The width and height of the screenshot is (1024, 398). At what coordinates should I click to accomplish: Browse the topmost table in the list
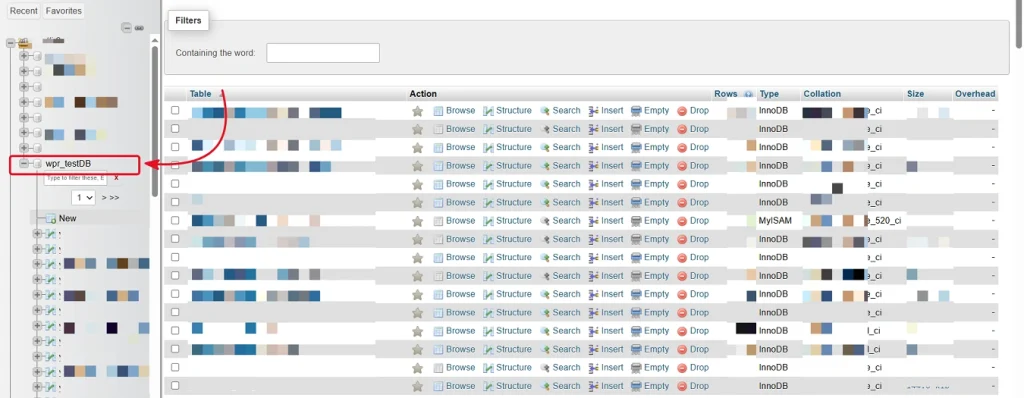(455, 111)
